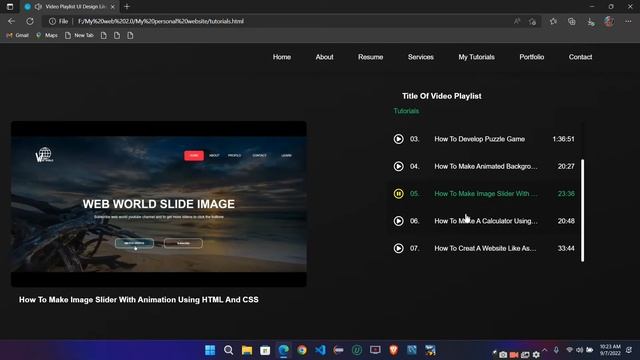Open Brave browser from taskbar
The width and height of the screenshot is (640, 360).
tap(393, 350)
